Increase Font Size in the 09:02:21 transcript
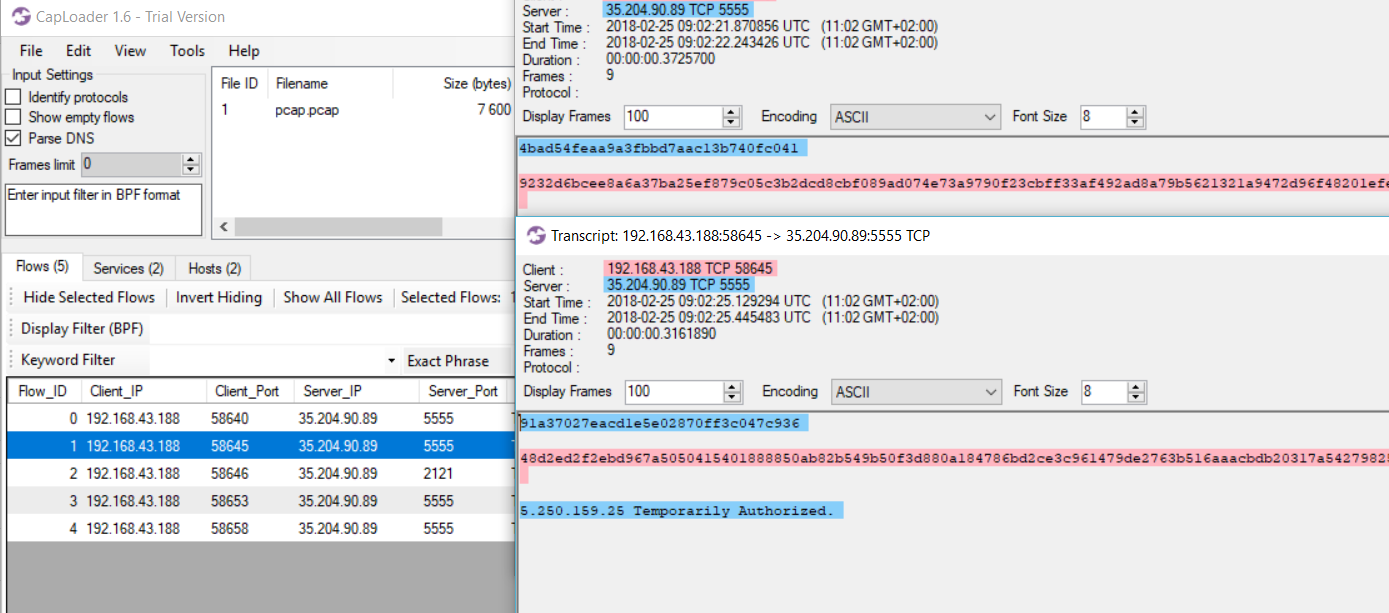Viewport: 1389px width, 613px height. point(1135,111)
